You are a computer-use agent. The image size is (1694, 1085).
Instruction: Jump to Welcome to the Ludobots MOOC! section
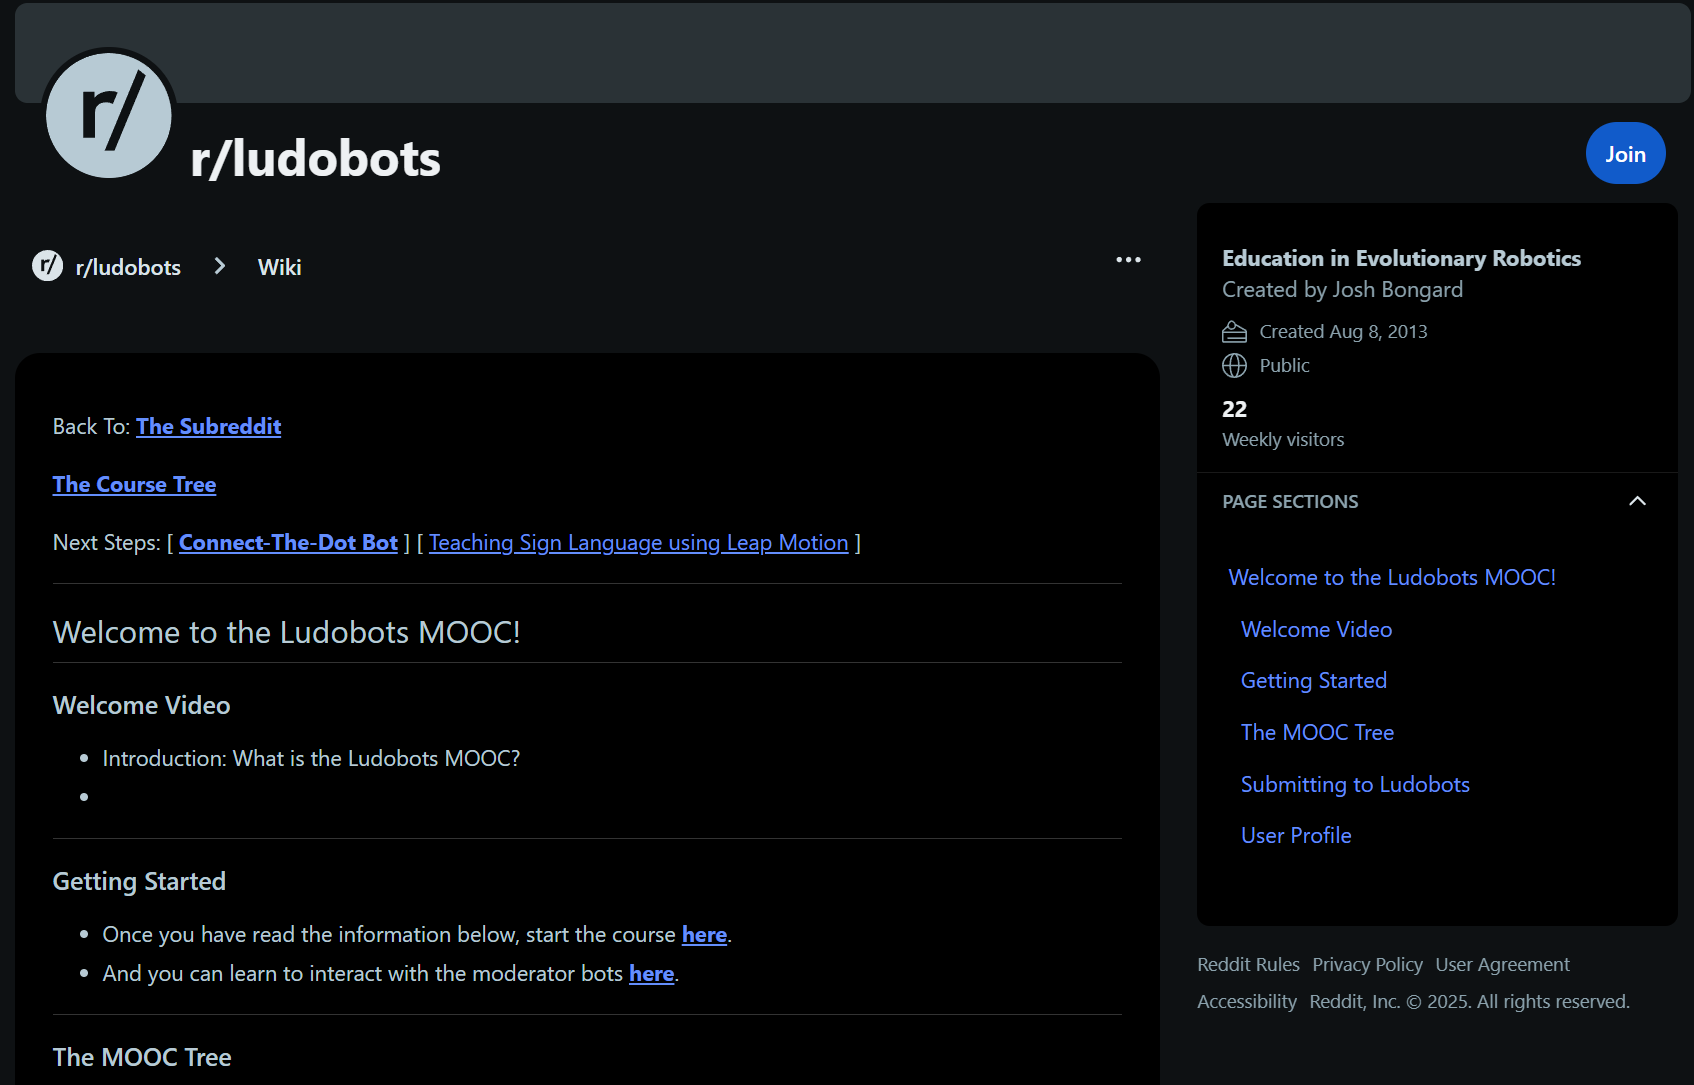click(1391, 578)
